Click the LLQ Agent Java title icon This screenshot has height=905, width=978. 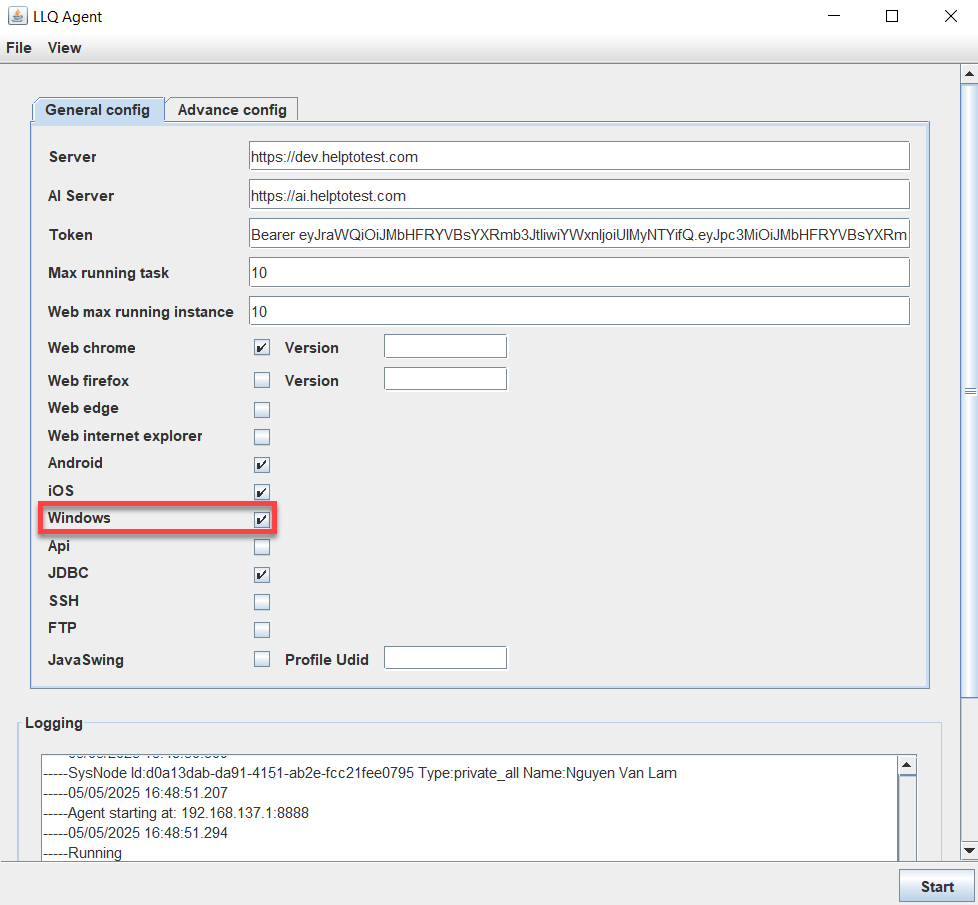click(x=17, y=16)
